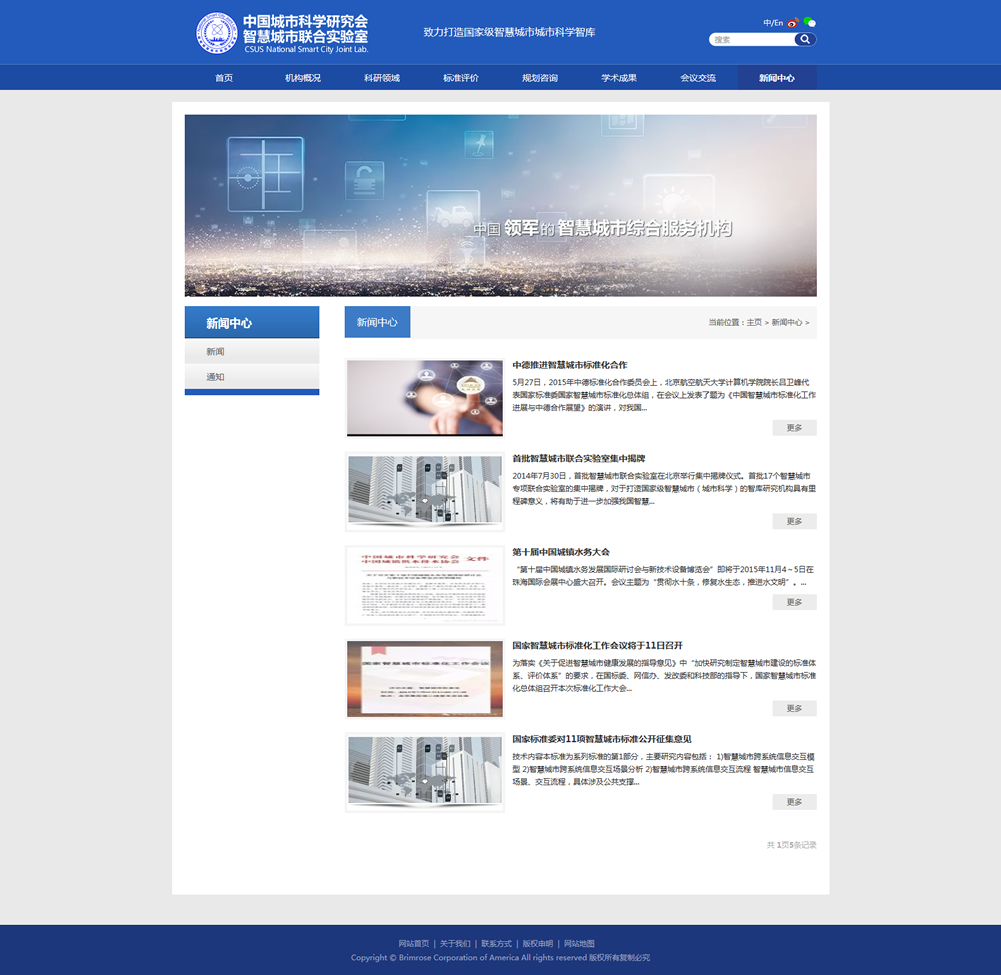Go to 学术成果 nav item
Screen dimensions: 1001x975
point(619,78)
